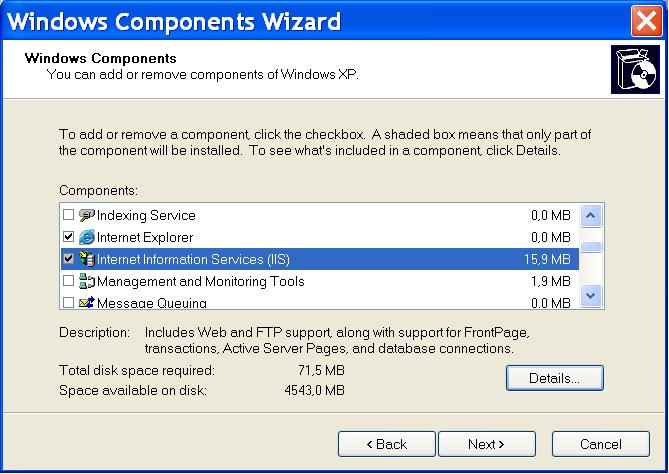Enable the Indexing Service checkbox
Image resolution: width=669 pixels, height=474 pixels.
pos(68,215)
